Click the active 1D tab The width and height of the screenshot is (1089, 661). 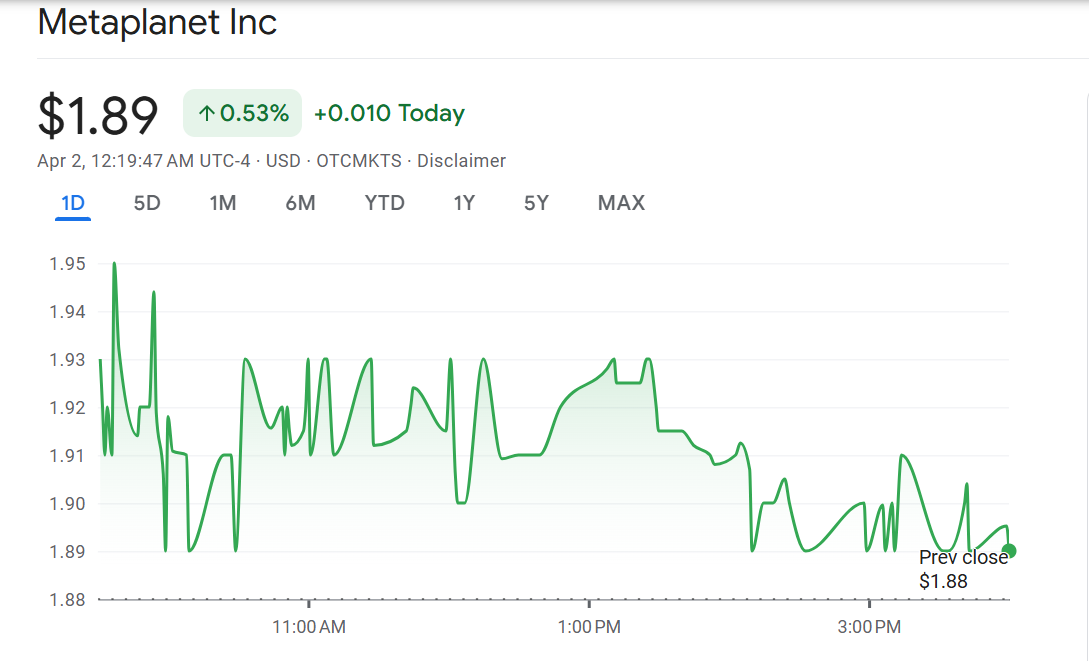click(70, 202)
